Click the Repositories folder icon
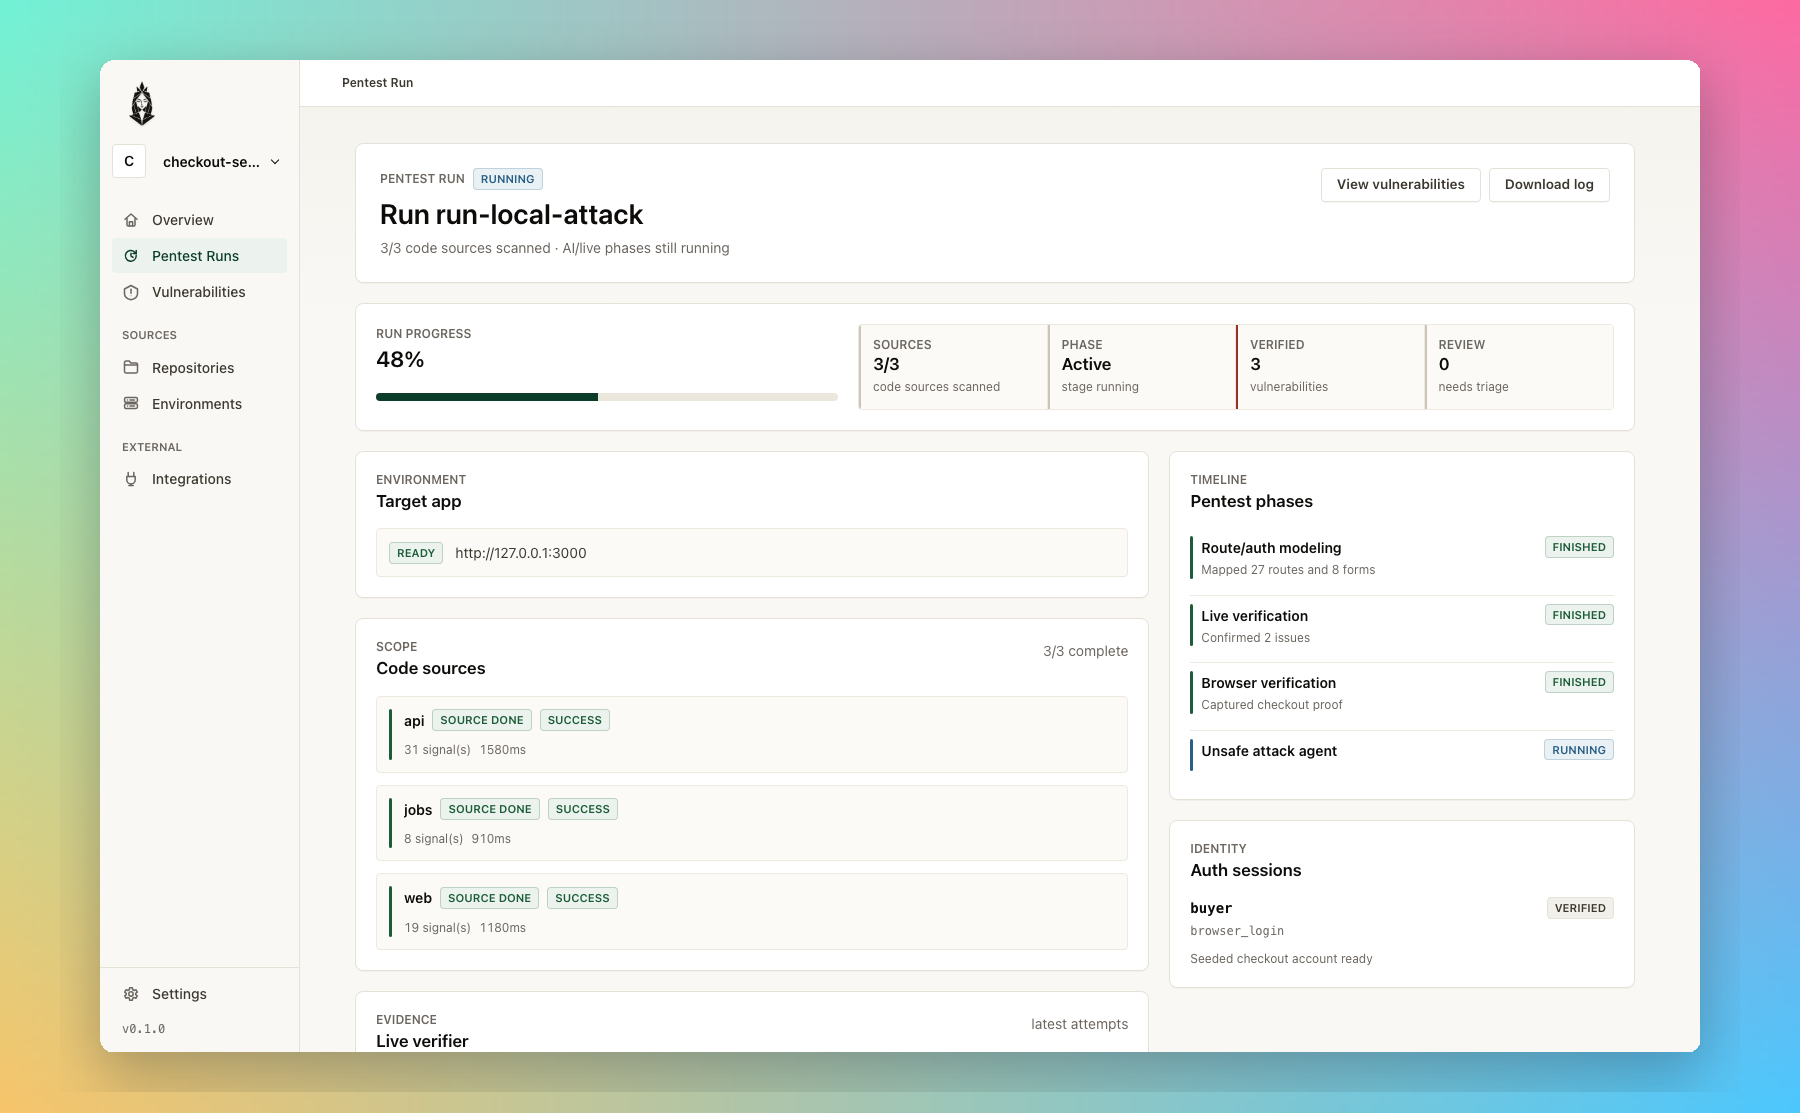Screen dimensions: 1800x1113 (131, 368)
